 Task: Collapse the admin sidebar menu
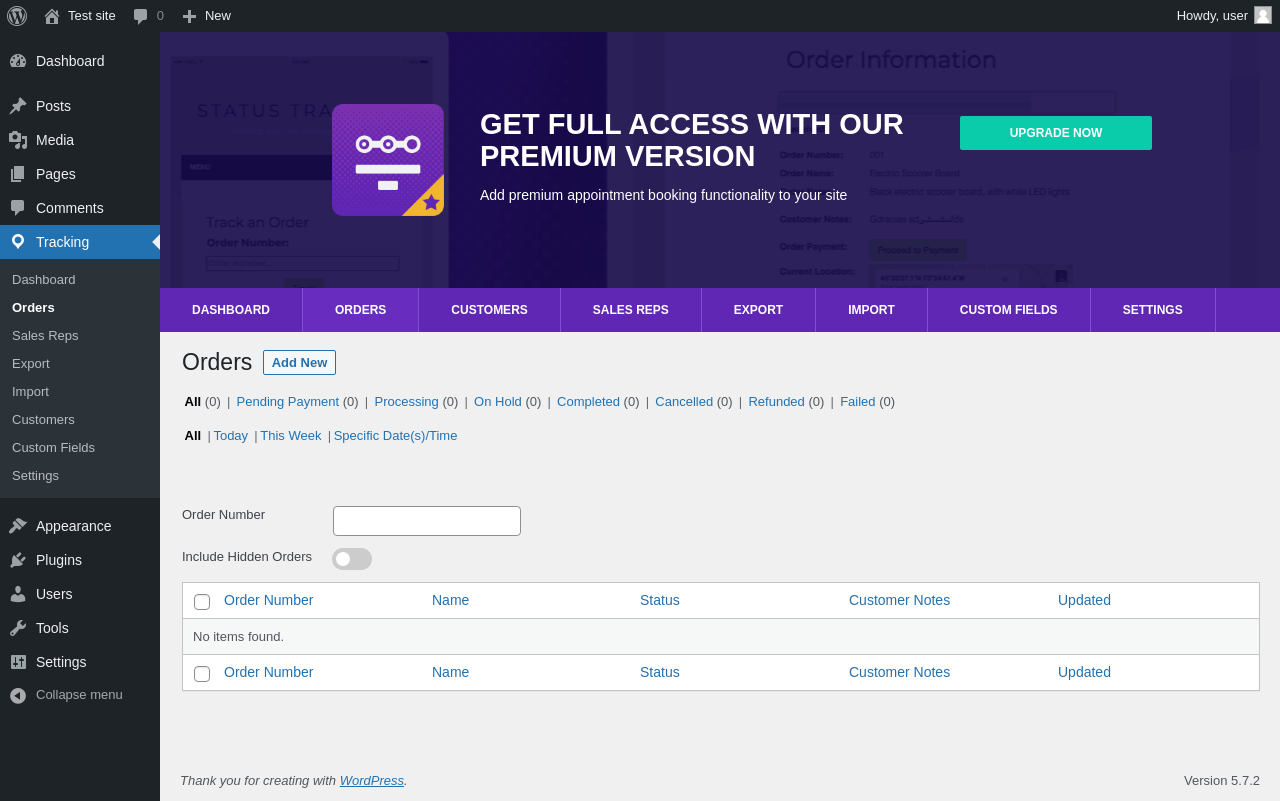[x=66, y=695]
